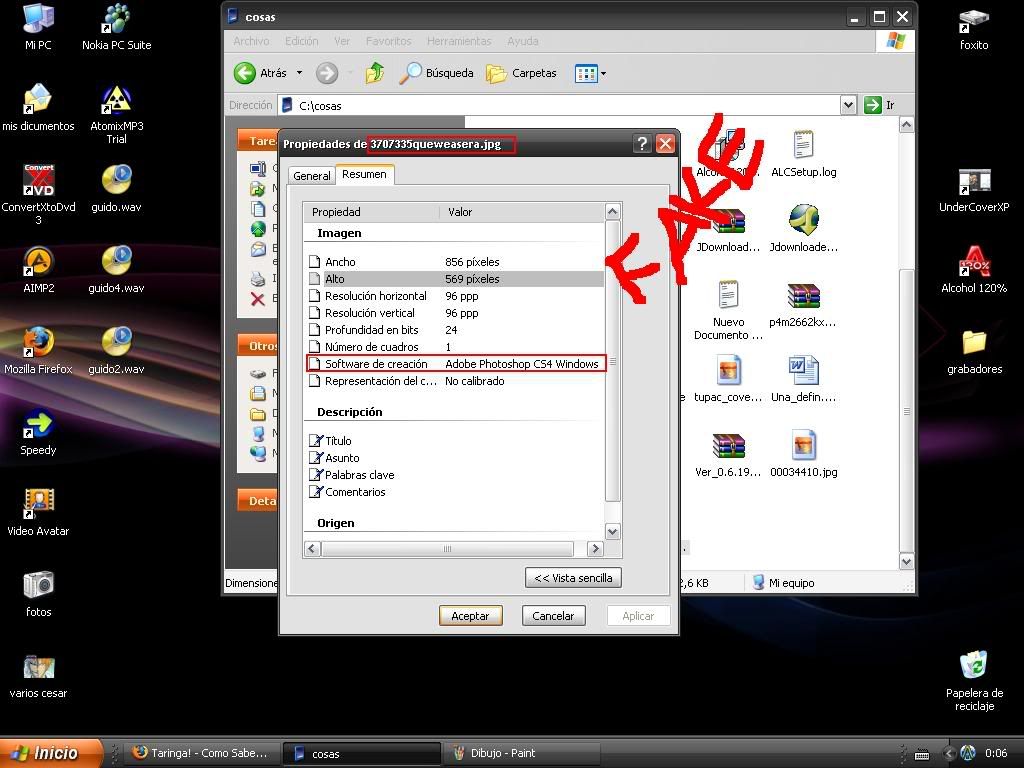Select ALCSetup.log file in cosas window

coord(803,154)
